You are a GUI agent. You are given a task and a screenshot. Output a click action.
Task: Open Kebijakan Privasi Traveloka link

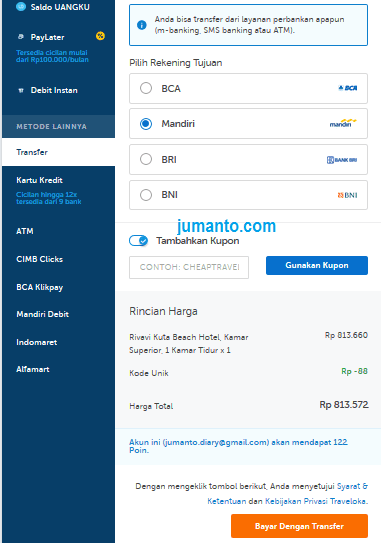[315, 501]
